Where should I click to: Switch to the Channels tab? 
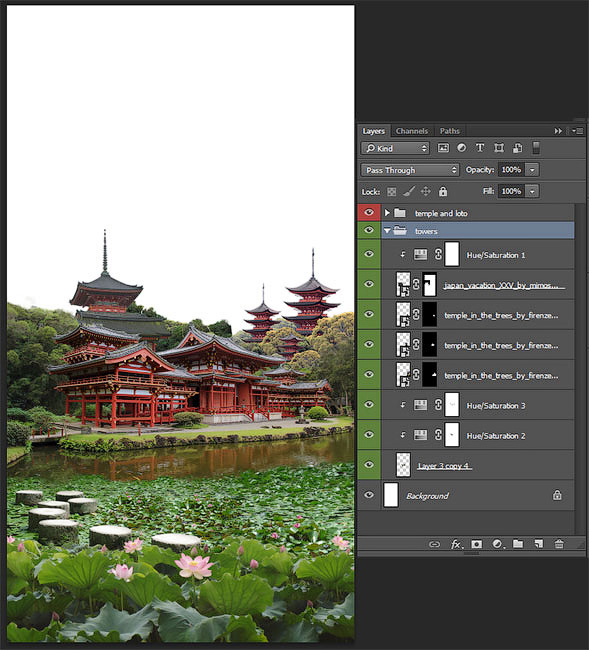coord(412,131)
